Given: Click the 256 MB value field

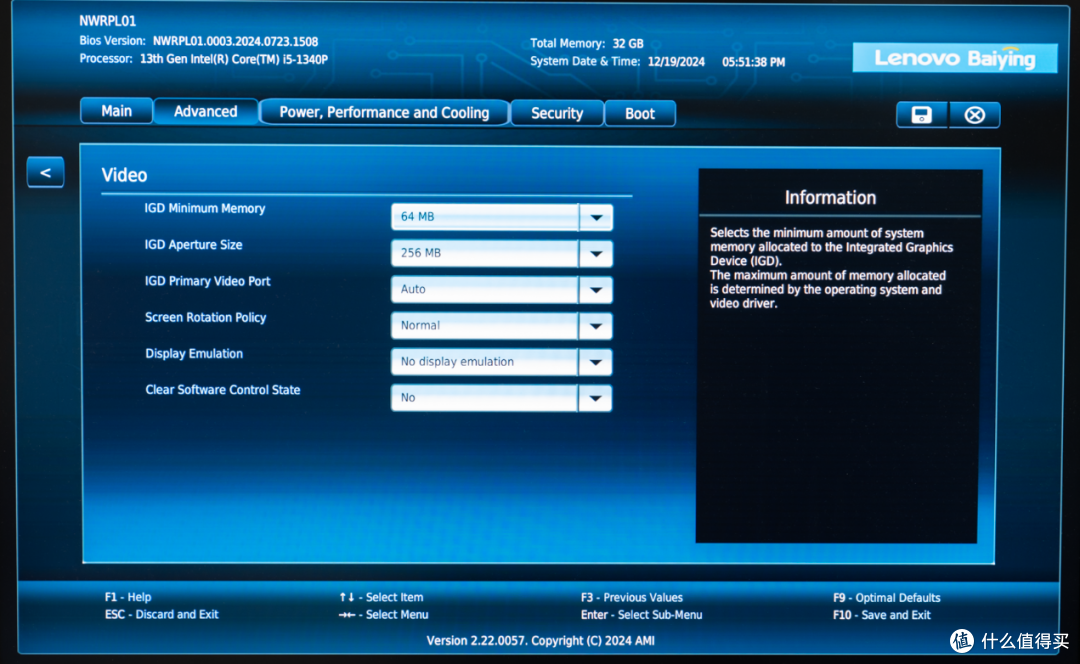Looking at the screenshot, I should point(485,253).
